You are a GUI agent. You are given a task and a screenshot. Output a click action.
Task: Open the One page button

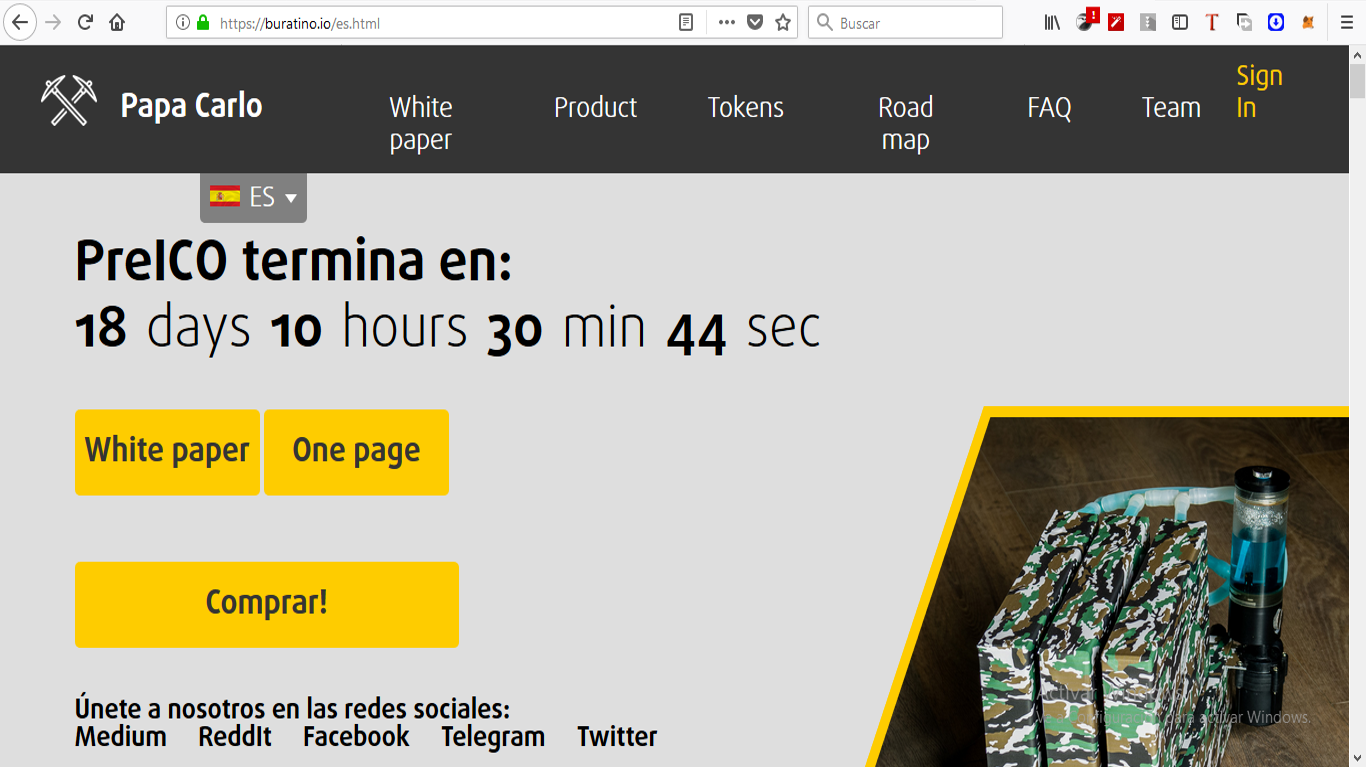click(x=356, y=452)
